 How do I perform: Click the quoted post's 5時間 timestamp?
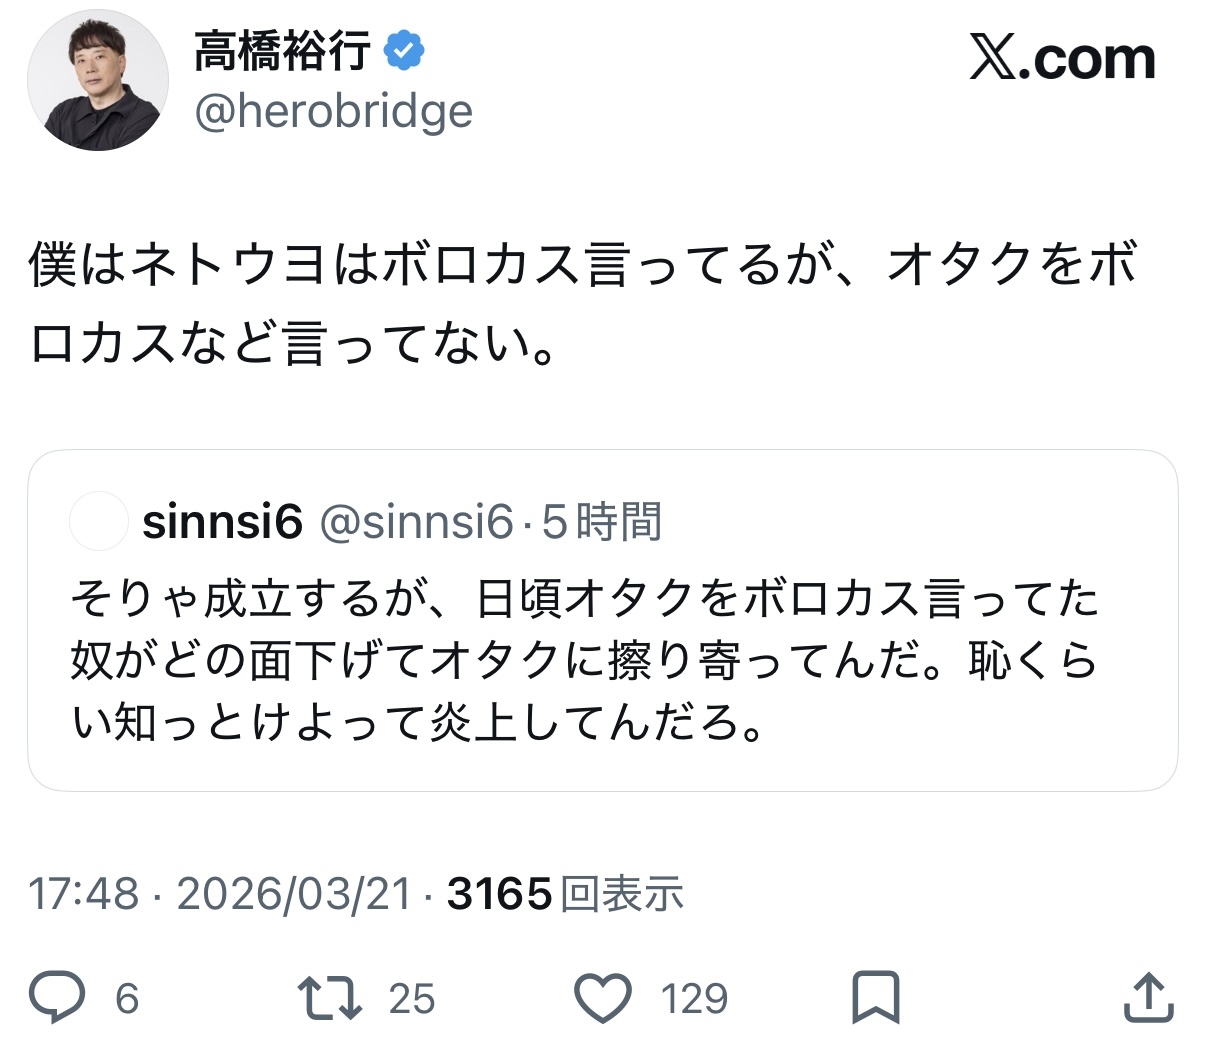602,522
